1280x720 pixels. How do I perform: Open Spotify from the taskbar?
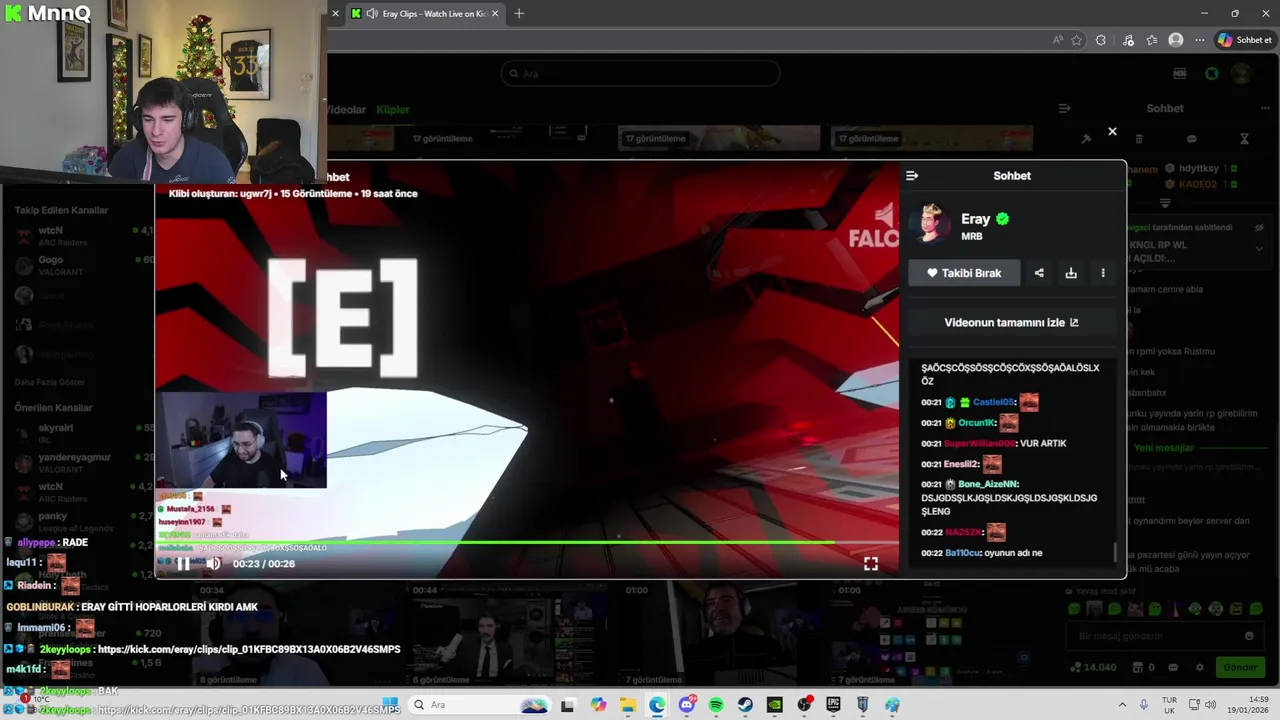tap(716, 705)
